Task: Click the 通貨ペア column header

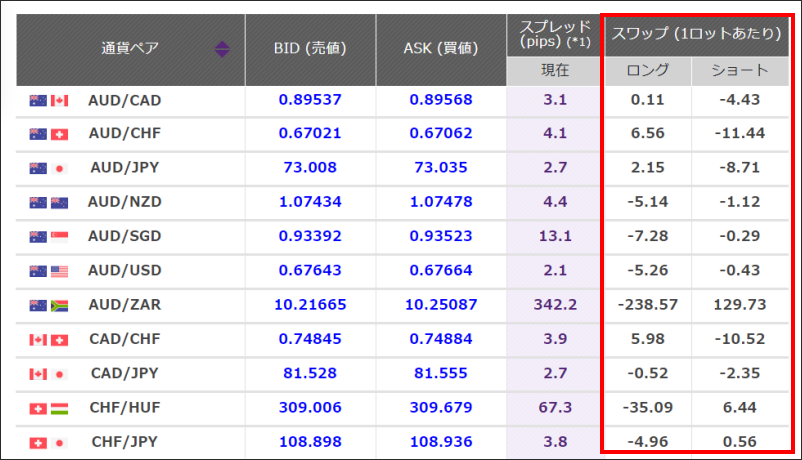Action: coord(129,48)
